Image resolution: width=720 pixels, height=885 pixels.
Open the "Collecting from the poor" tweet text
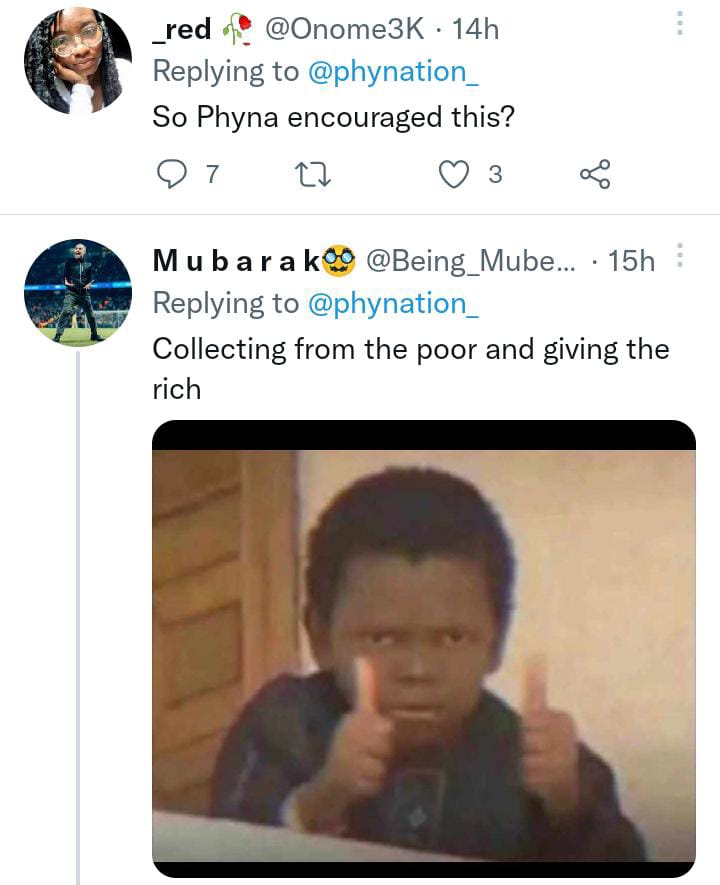coord(410,349)
